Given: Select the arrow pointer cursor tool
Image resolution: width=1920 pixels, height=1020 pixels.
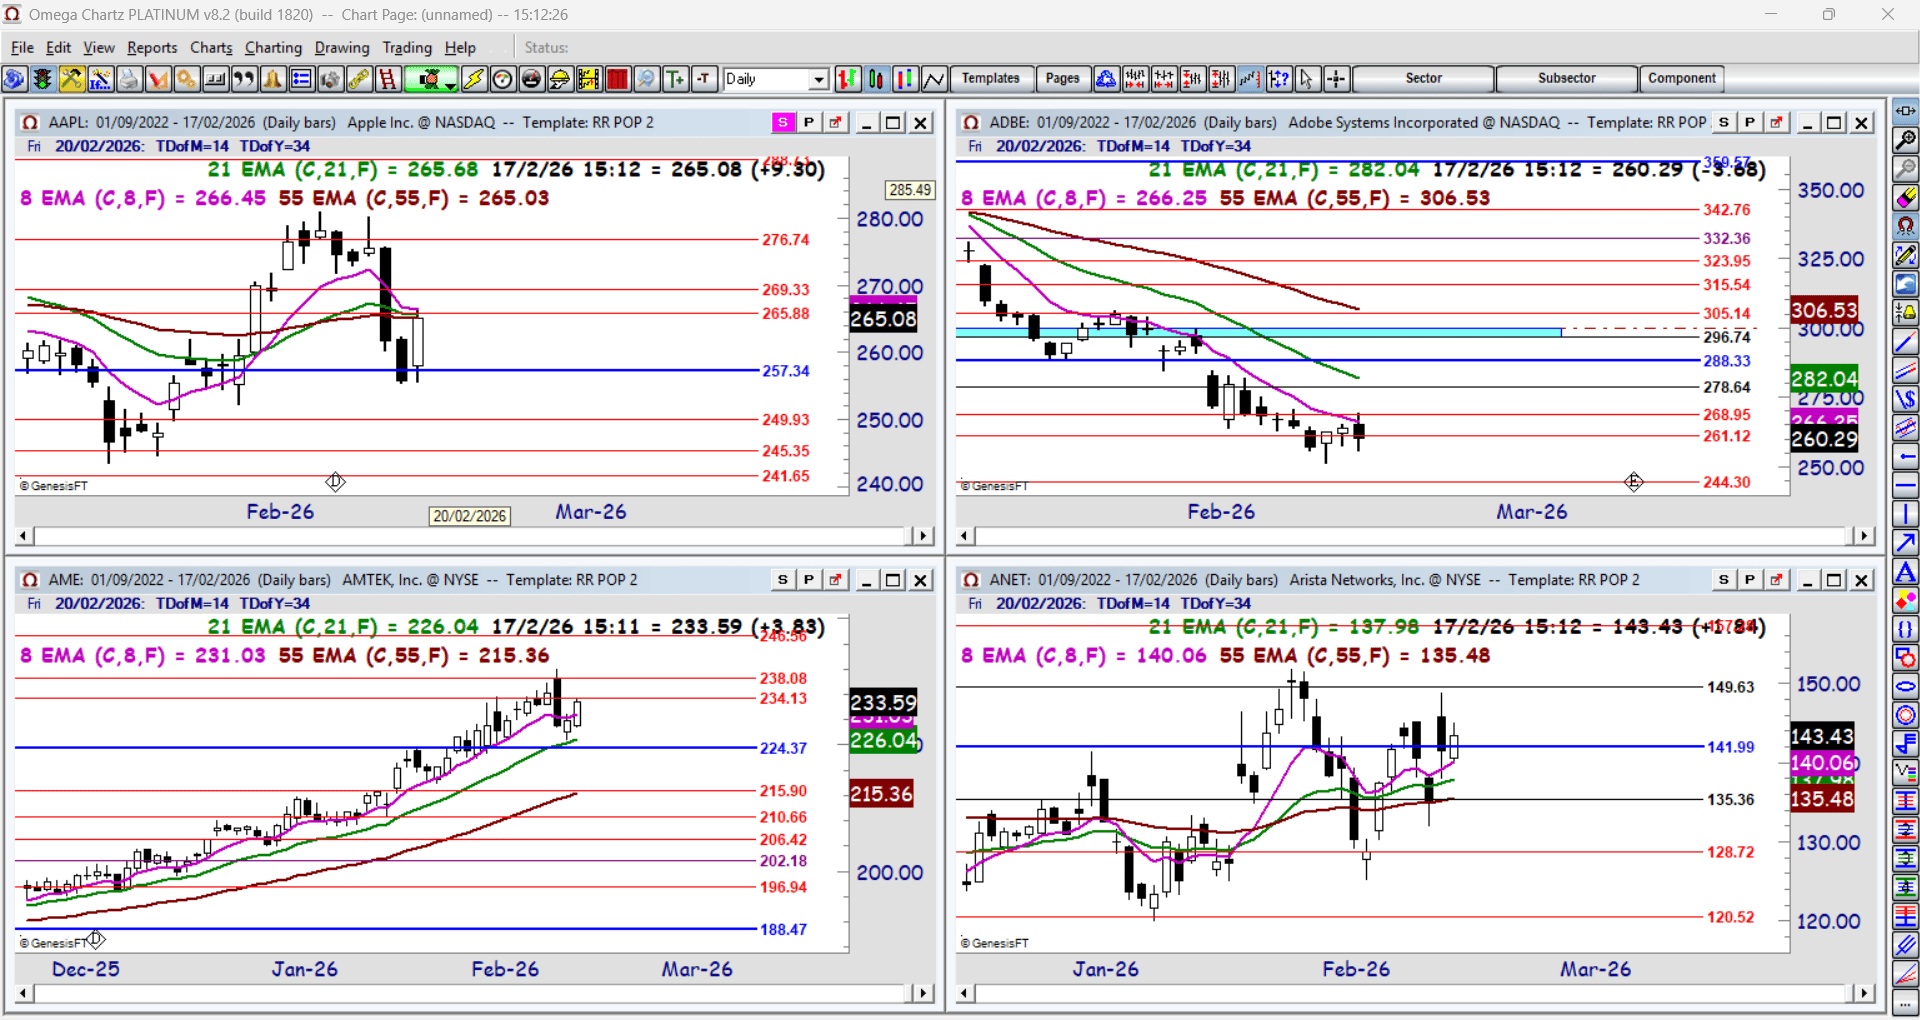Looking at the screenshot, I should click(1307, 79).
